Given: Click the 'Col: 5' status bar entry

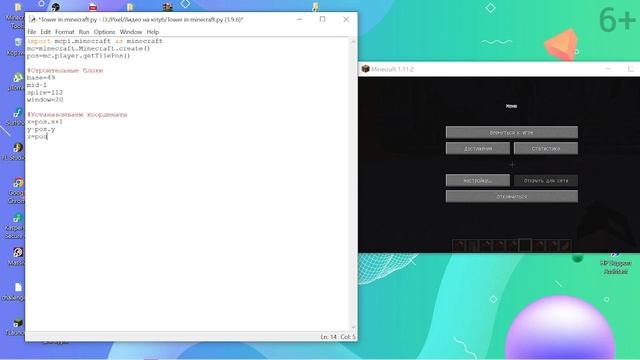Looking at the screenshot, I should point(348,337).
